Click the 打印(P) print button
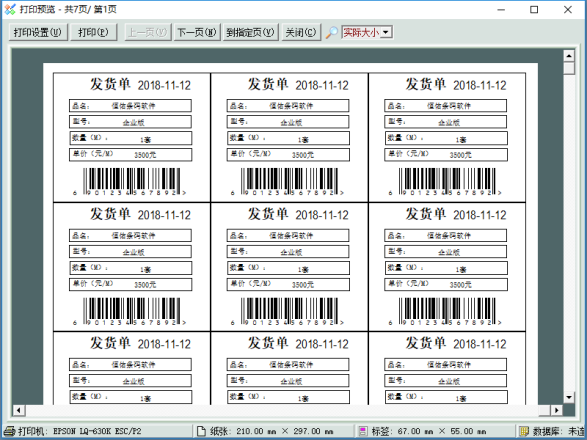587x440 pixels. coord(93,33)
